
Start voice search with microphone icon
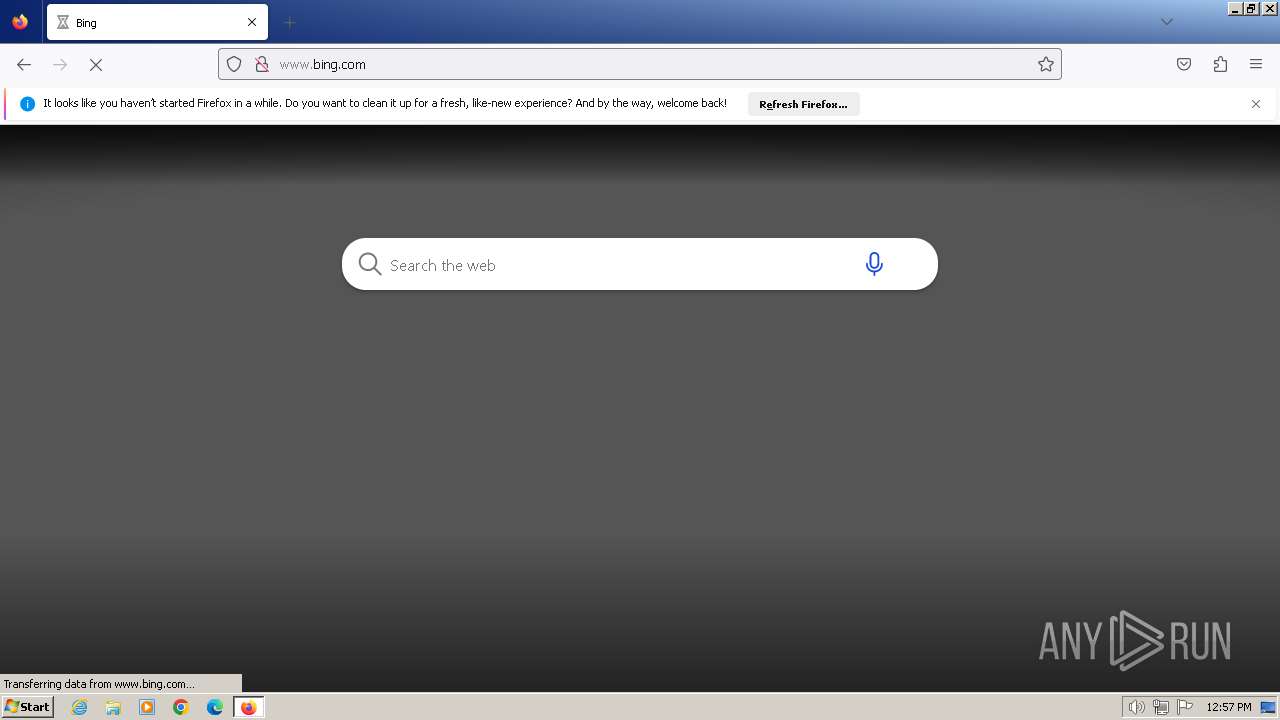click(x=874, y=264)
